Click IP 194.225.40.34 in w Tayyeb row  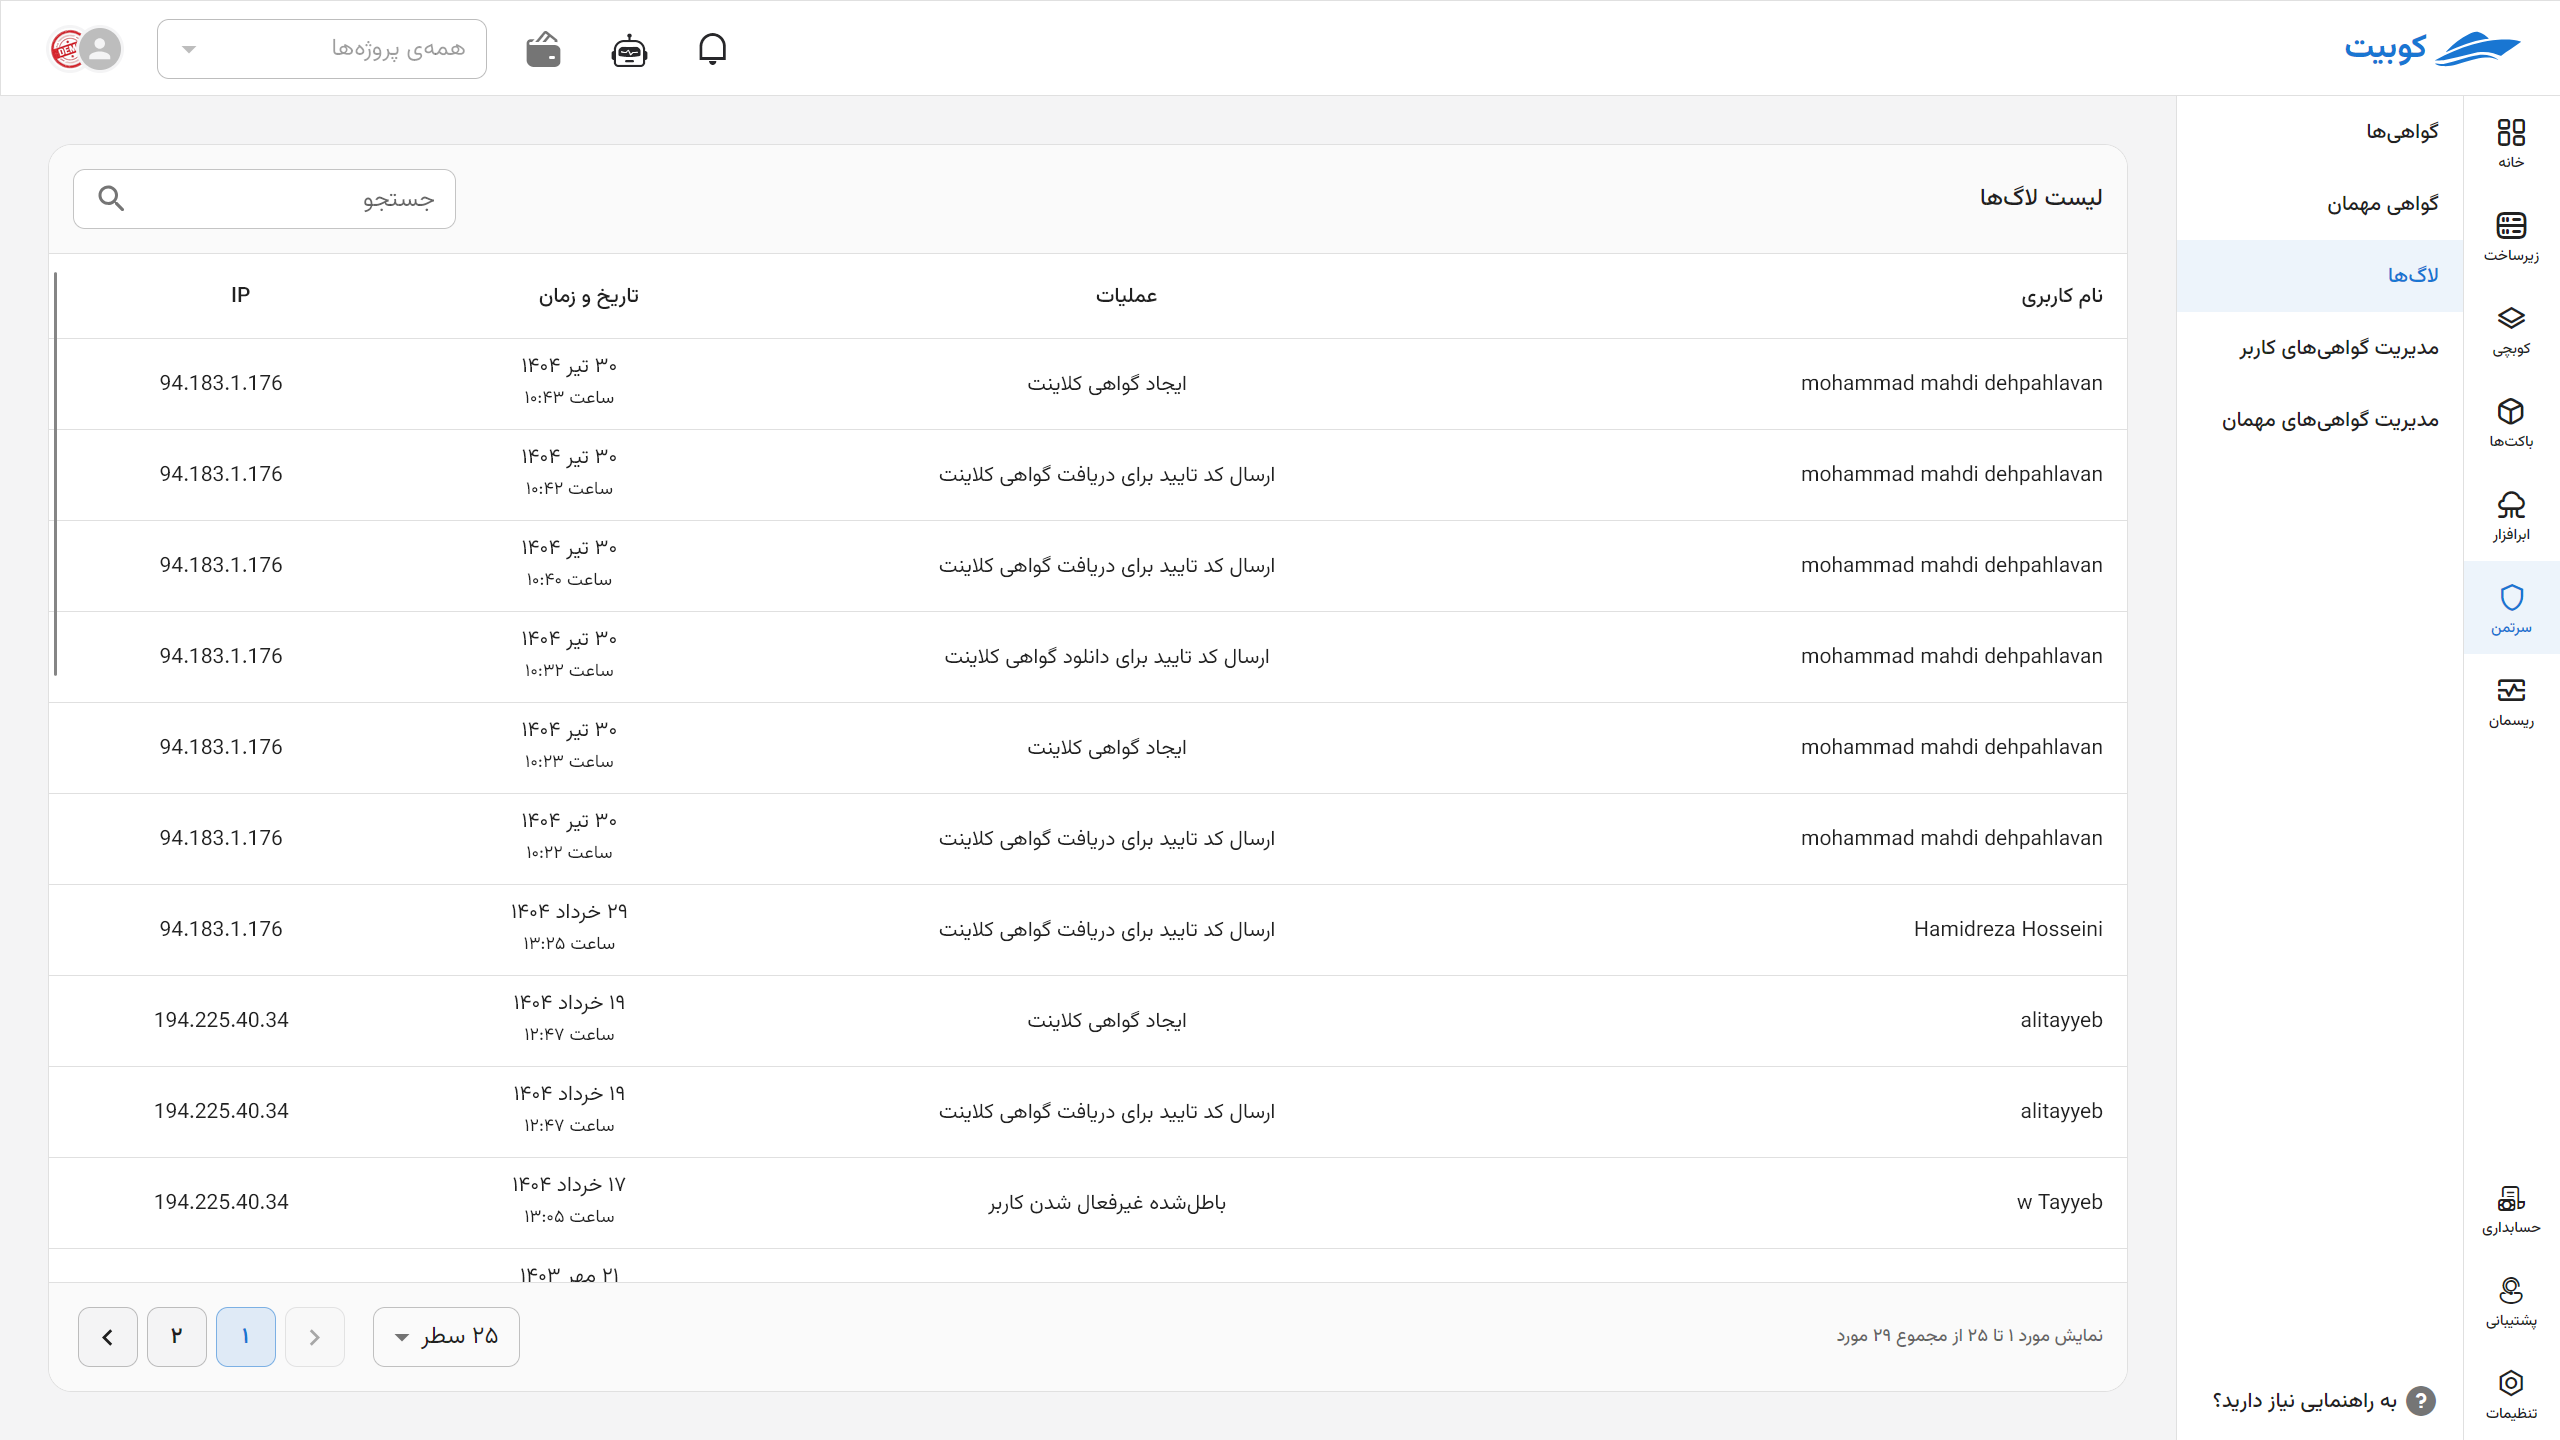(221, 1202)
